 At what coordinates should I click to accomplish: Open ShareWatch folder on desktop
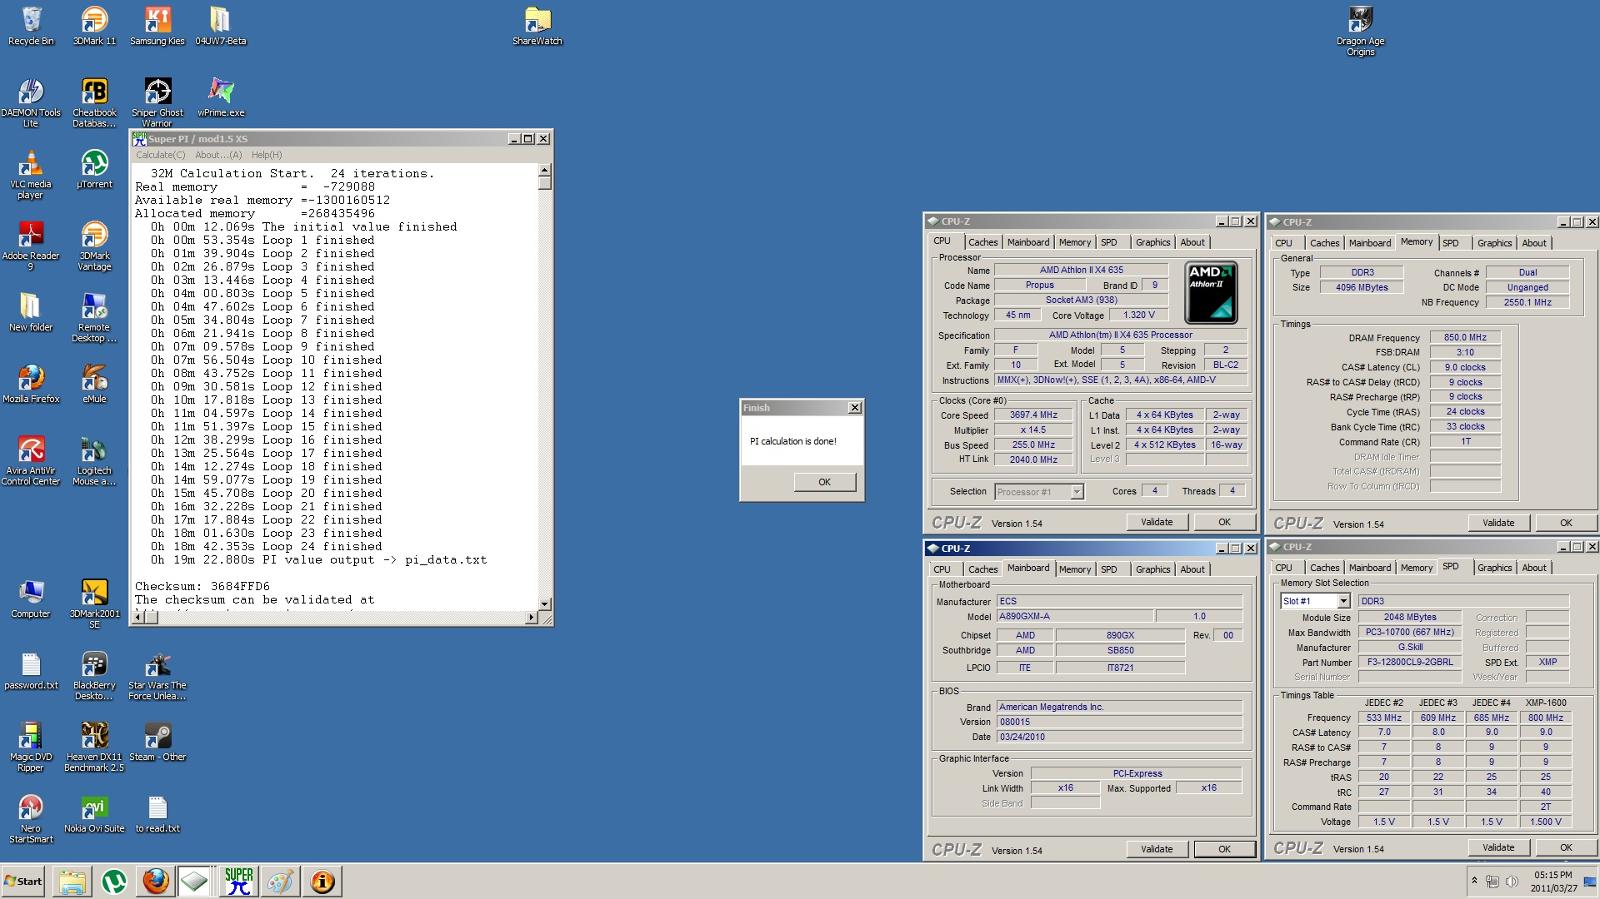537,27
